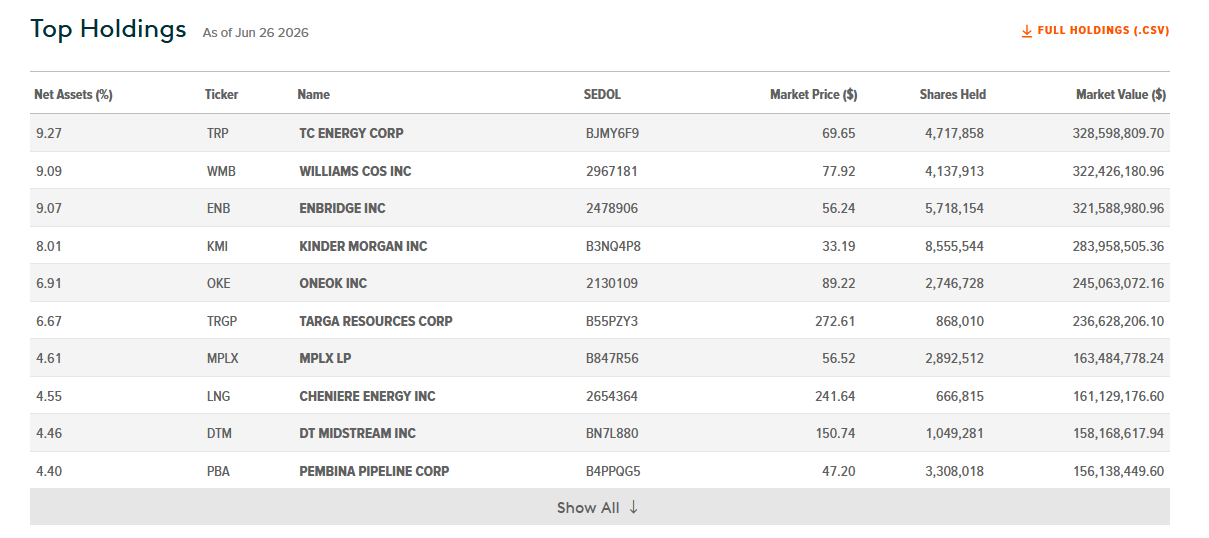Click the 4.40 net assets value
The width and height of the screenshot is (1209, 538).
pos(49,471)
